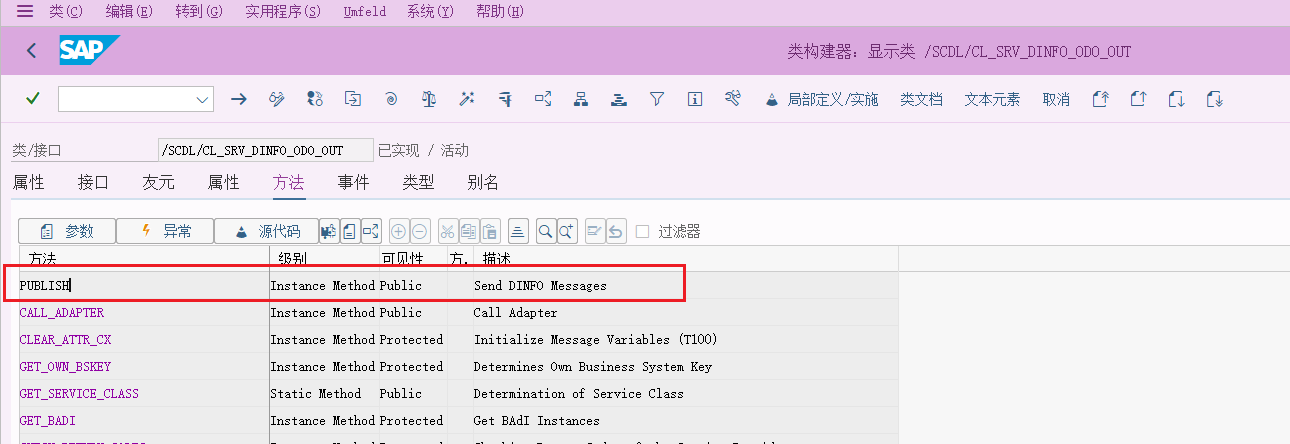Select the GET_SERVICE_CLASS method
This screenshot has height=444, width=1290.
pos(79,393)
